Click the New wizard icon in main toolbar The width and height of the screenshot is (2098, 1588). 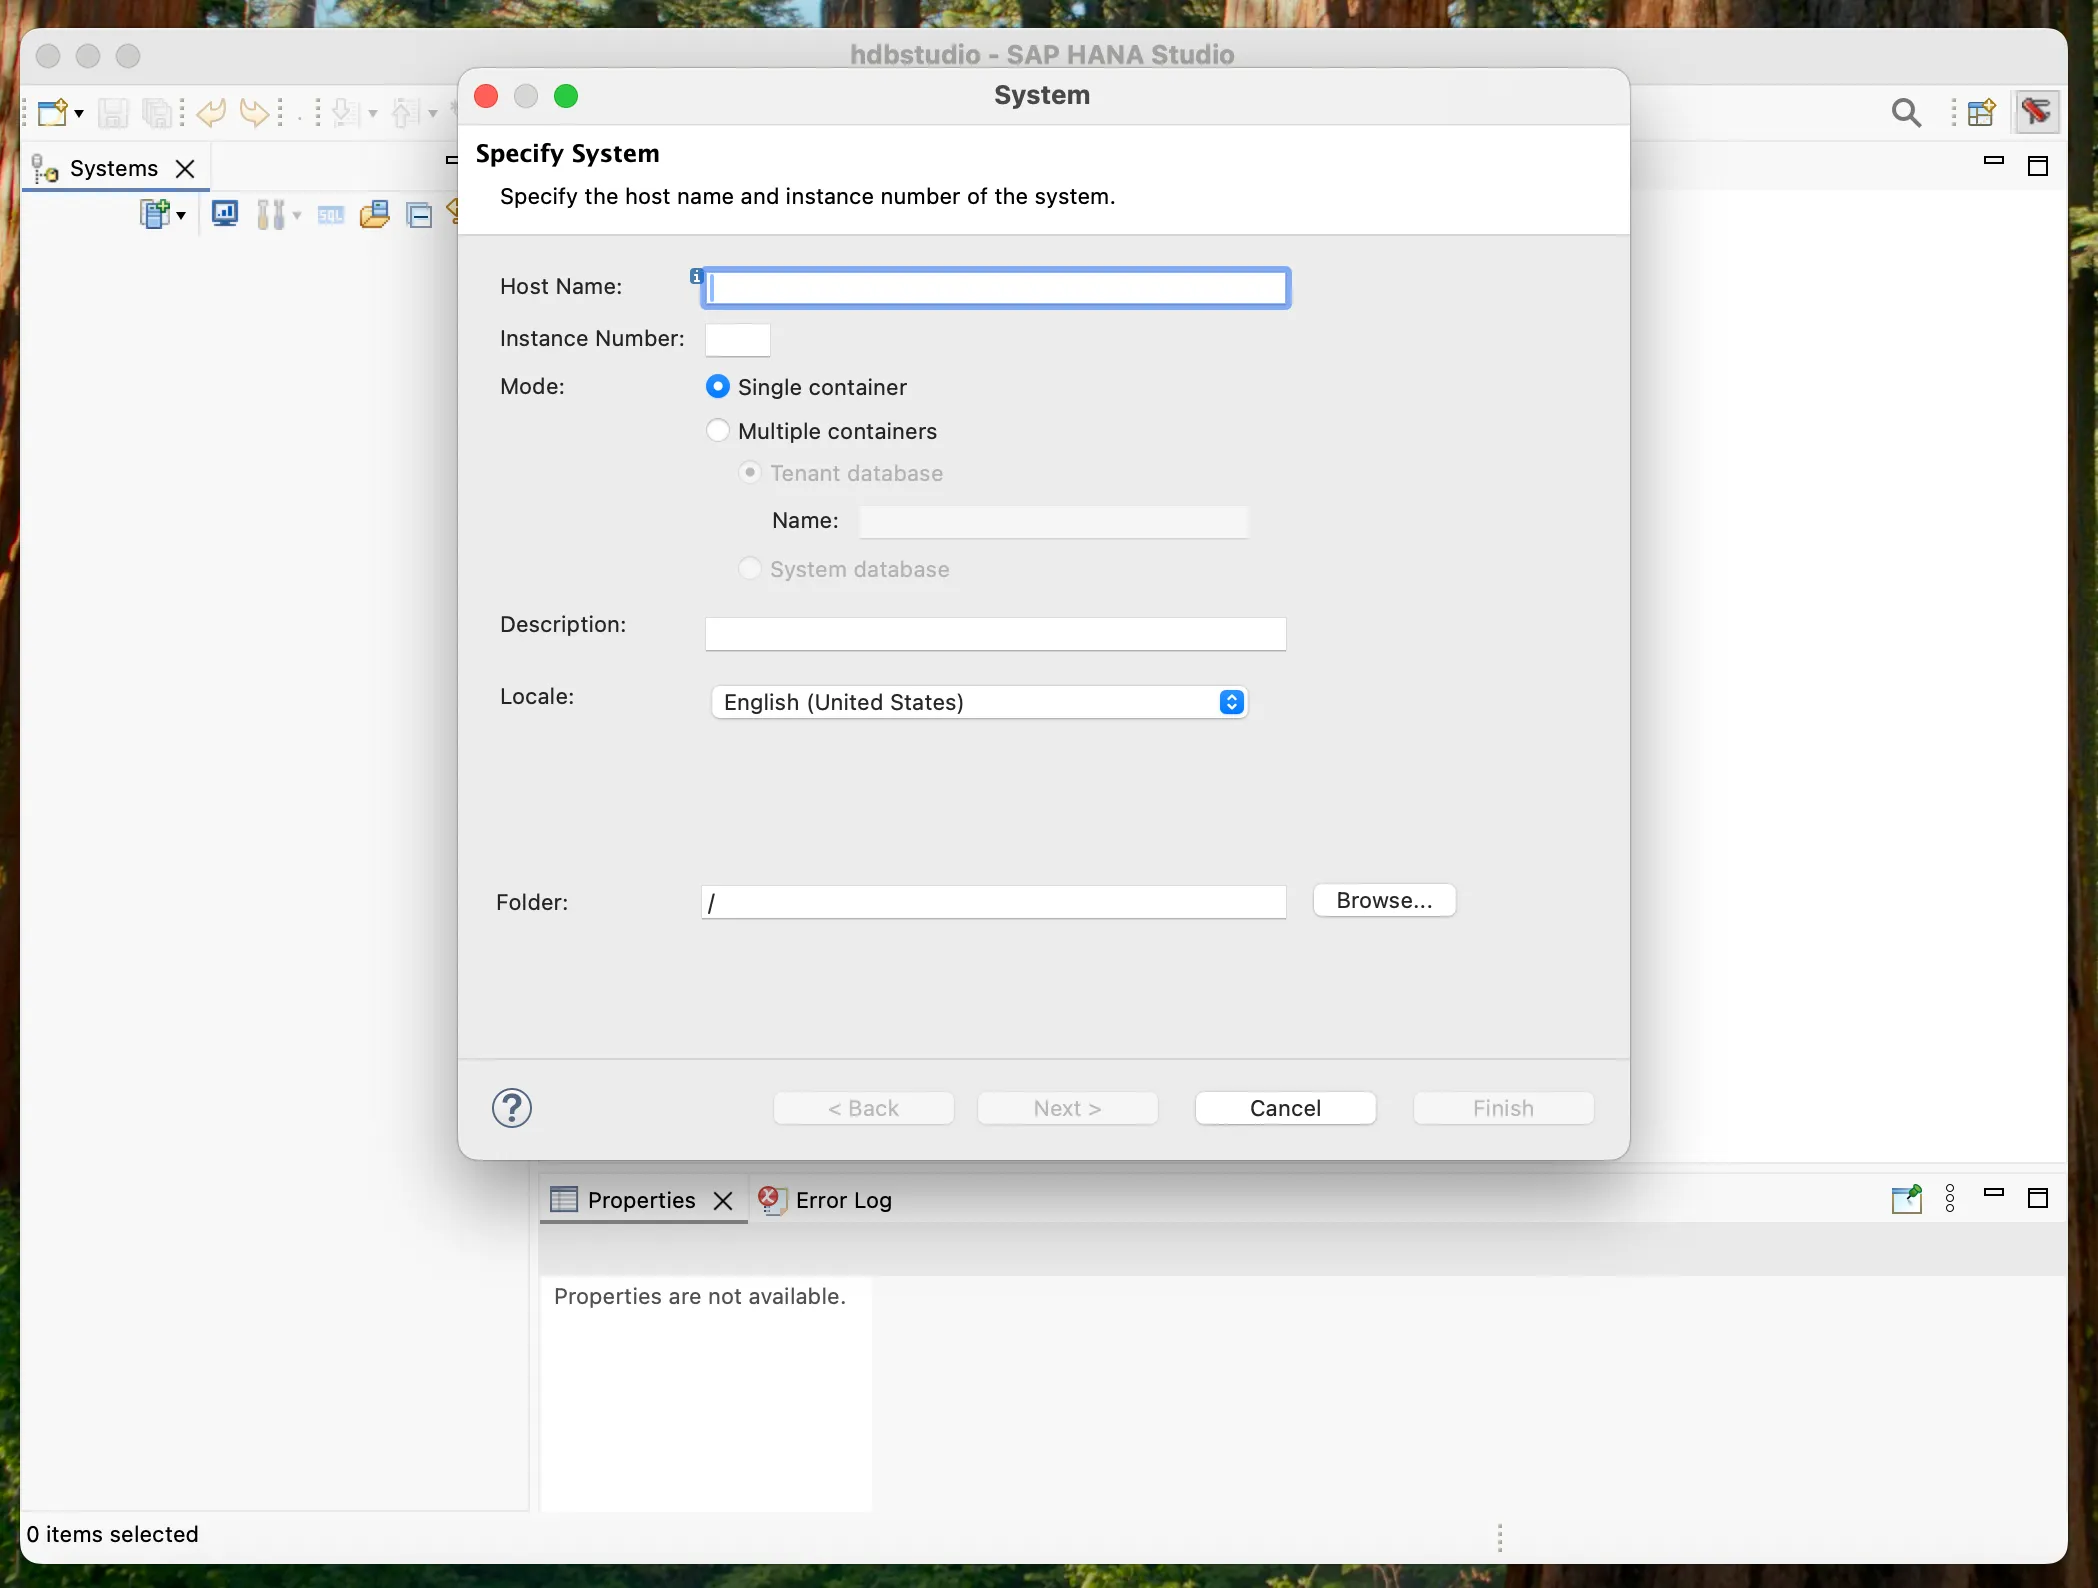pos(52,113)
